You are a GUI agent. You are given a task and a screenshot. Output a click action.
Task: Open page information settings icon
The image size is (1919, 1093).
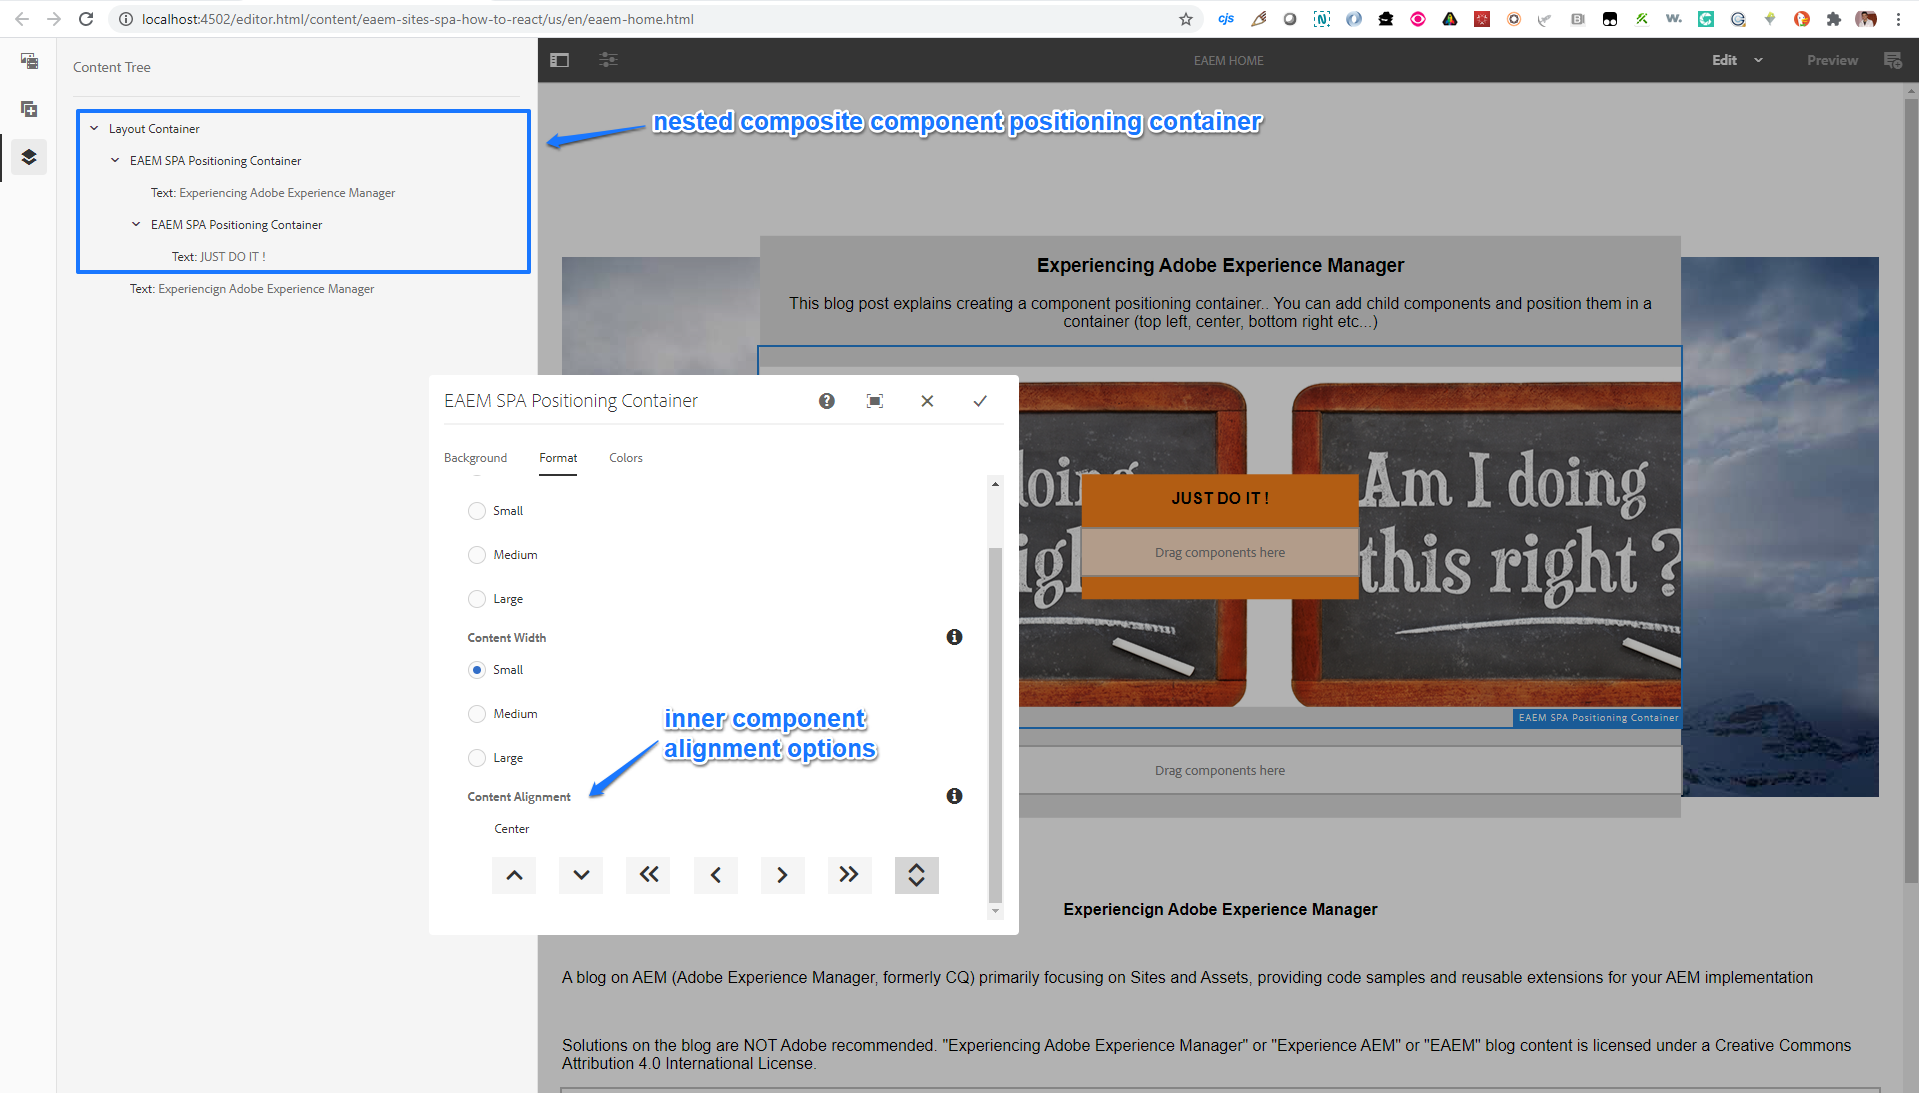pyautogui.click(x=608, y=60)
